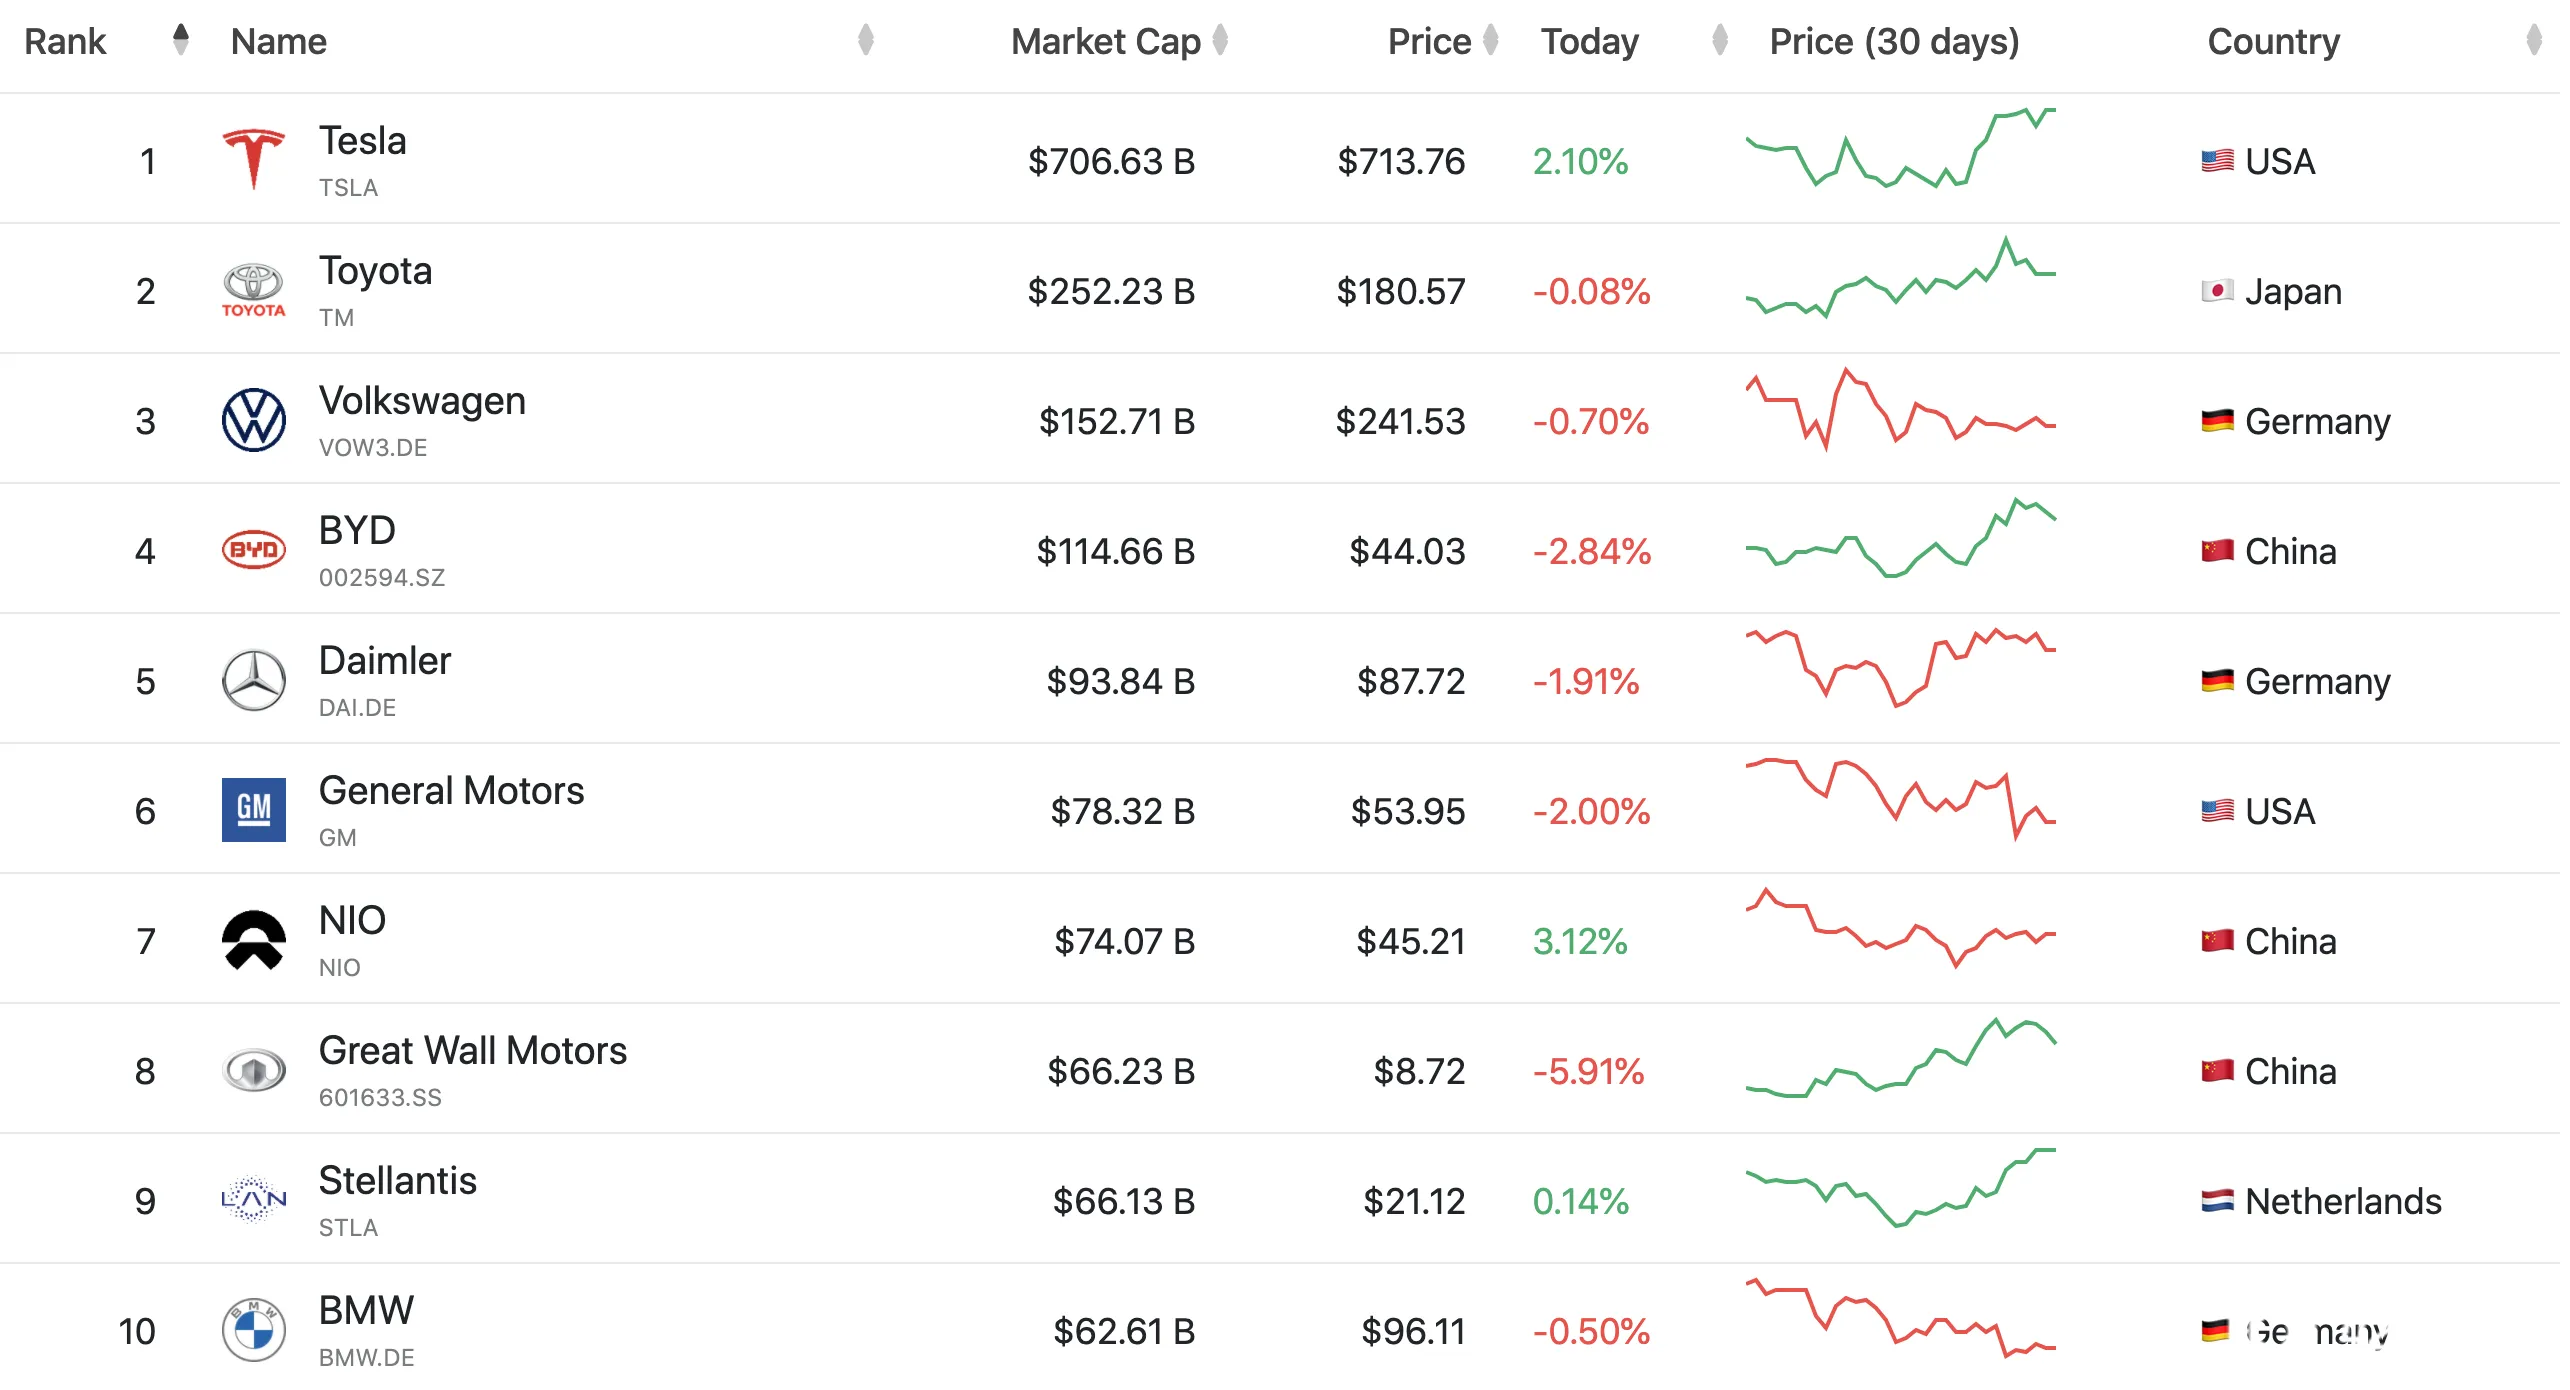Click Great Wall Motors' 30-day chart

(x=1901, y=1057)
